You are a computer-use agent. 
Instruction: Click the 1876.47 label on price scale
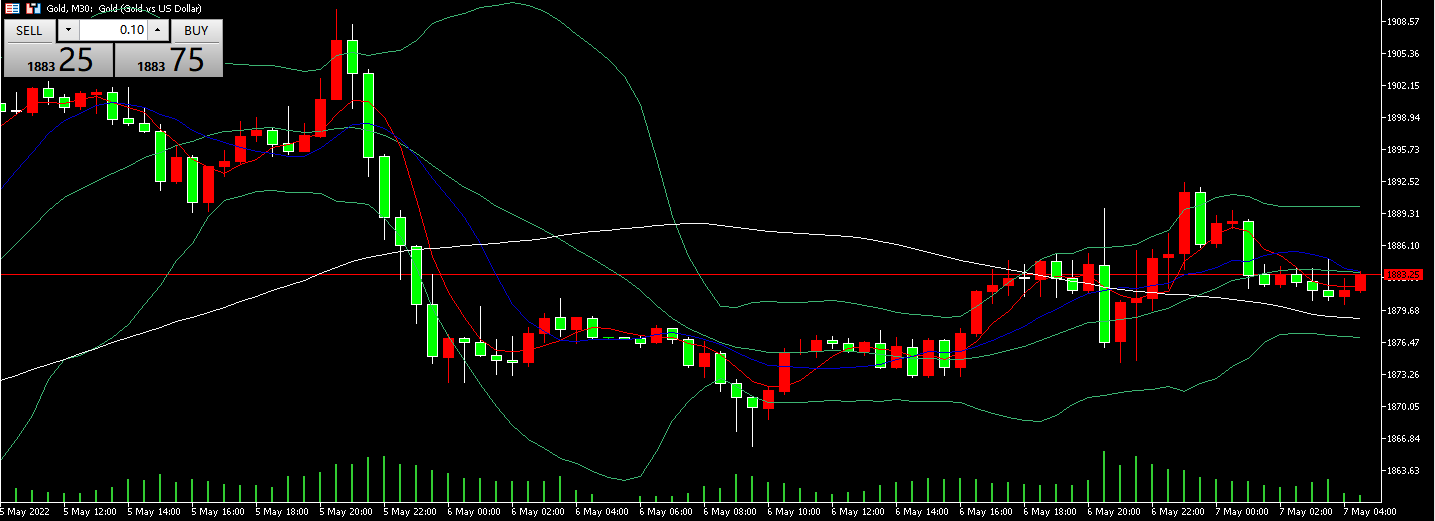(x=1404, y=342)
